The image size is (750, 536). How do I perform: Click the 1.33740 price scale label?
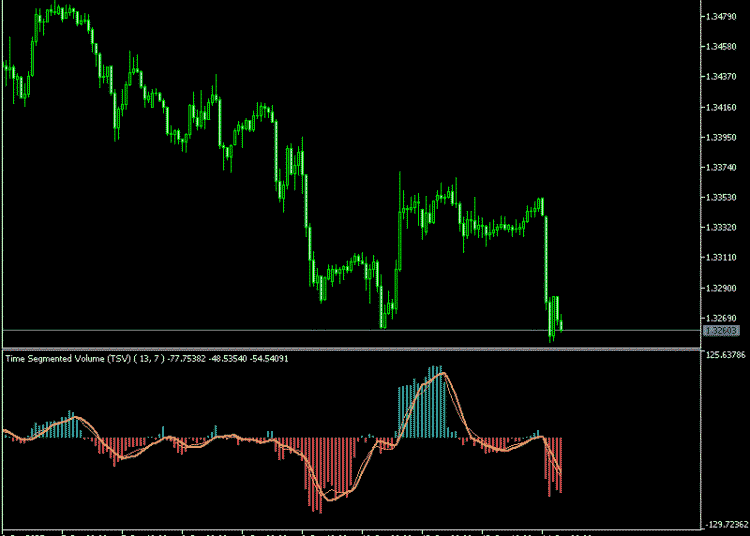(721, 168)
